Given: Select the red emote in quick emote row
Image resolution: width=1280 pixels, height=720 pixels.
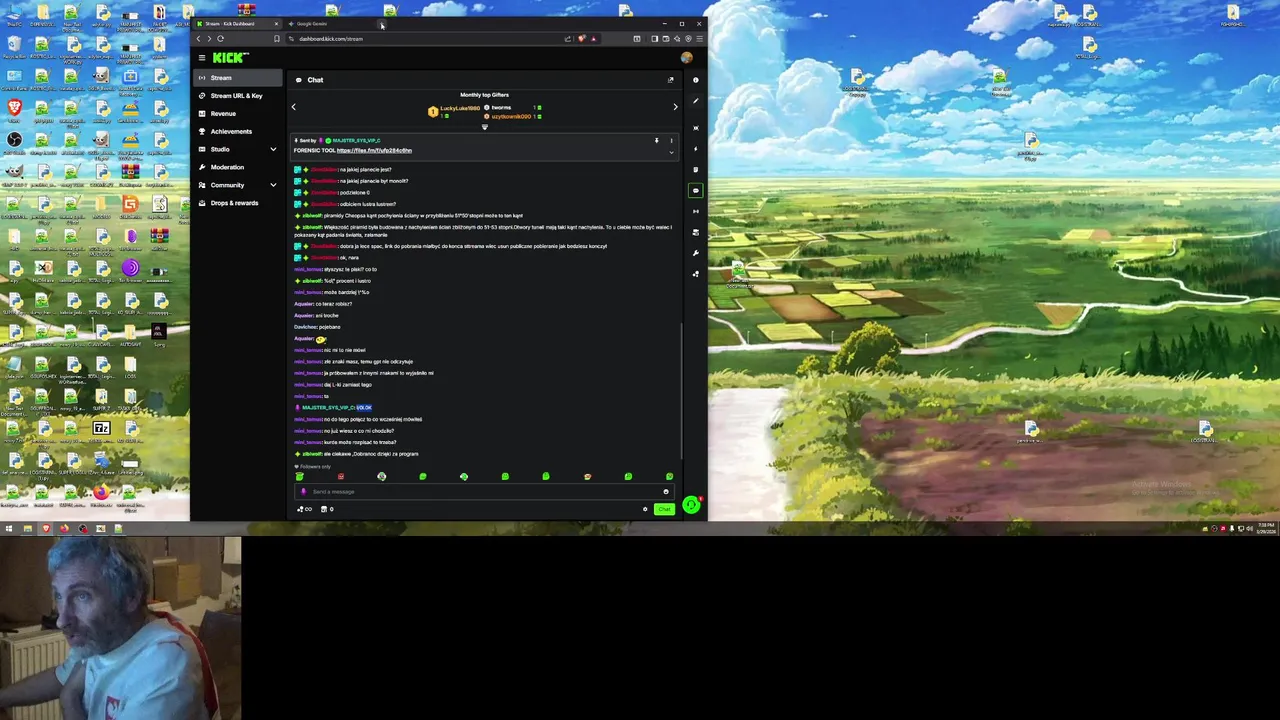Looking at the screenshot, I should 340,477.
